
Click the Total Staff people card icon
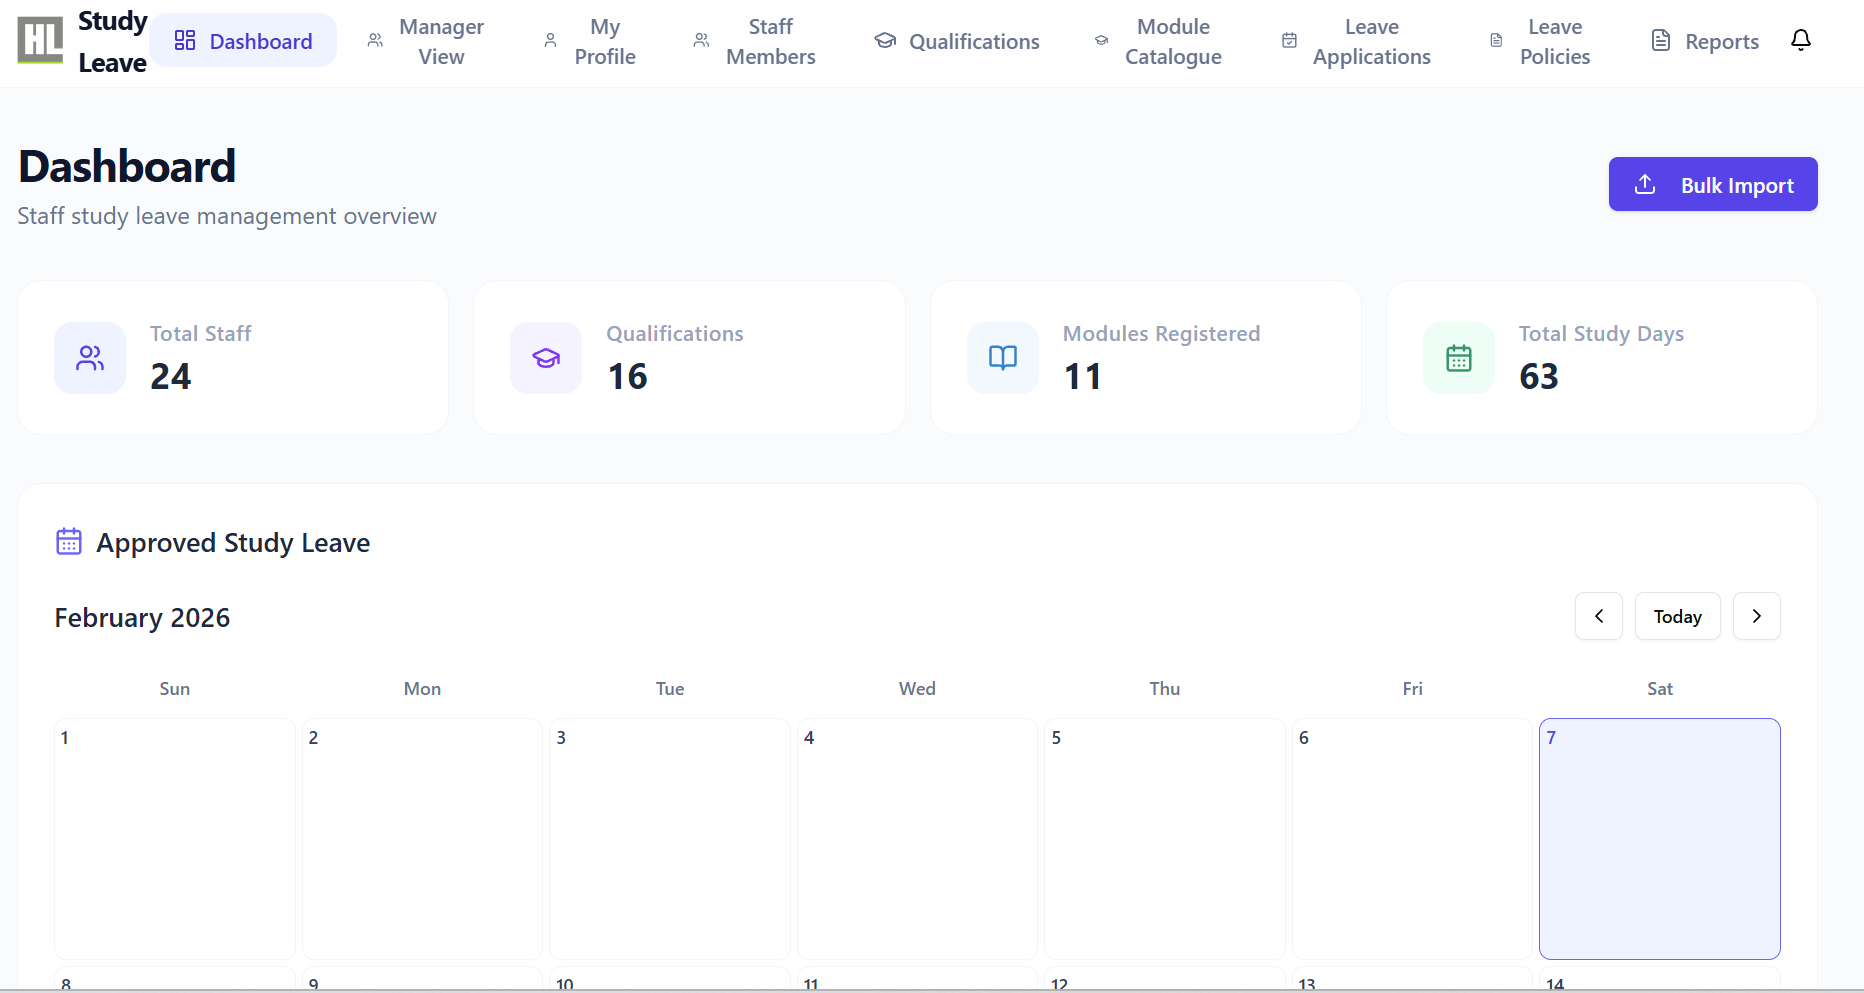90,358
